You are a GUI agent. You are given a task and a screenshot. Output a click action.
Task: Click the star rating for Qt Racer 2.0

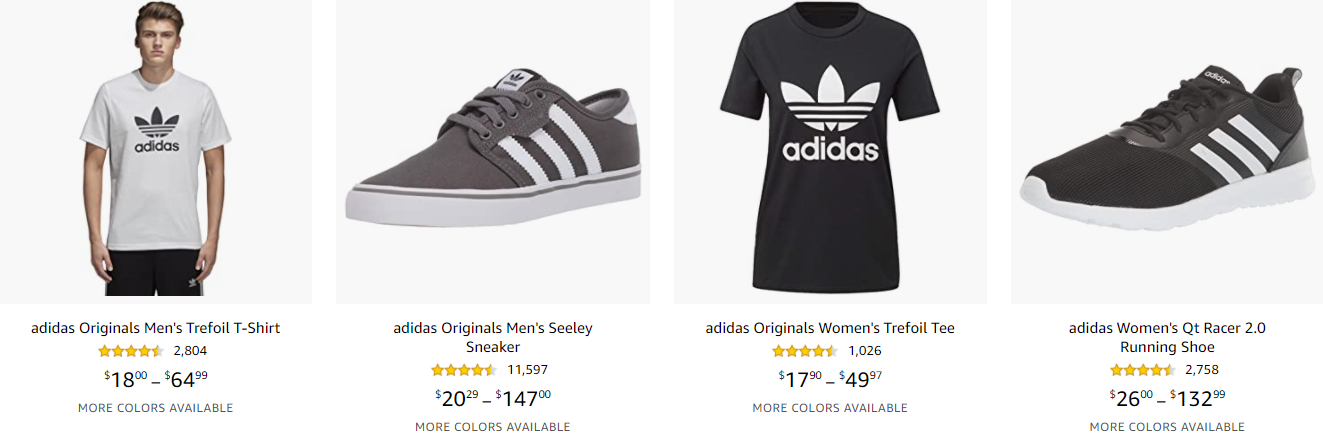(x=1142, y=370)
